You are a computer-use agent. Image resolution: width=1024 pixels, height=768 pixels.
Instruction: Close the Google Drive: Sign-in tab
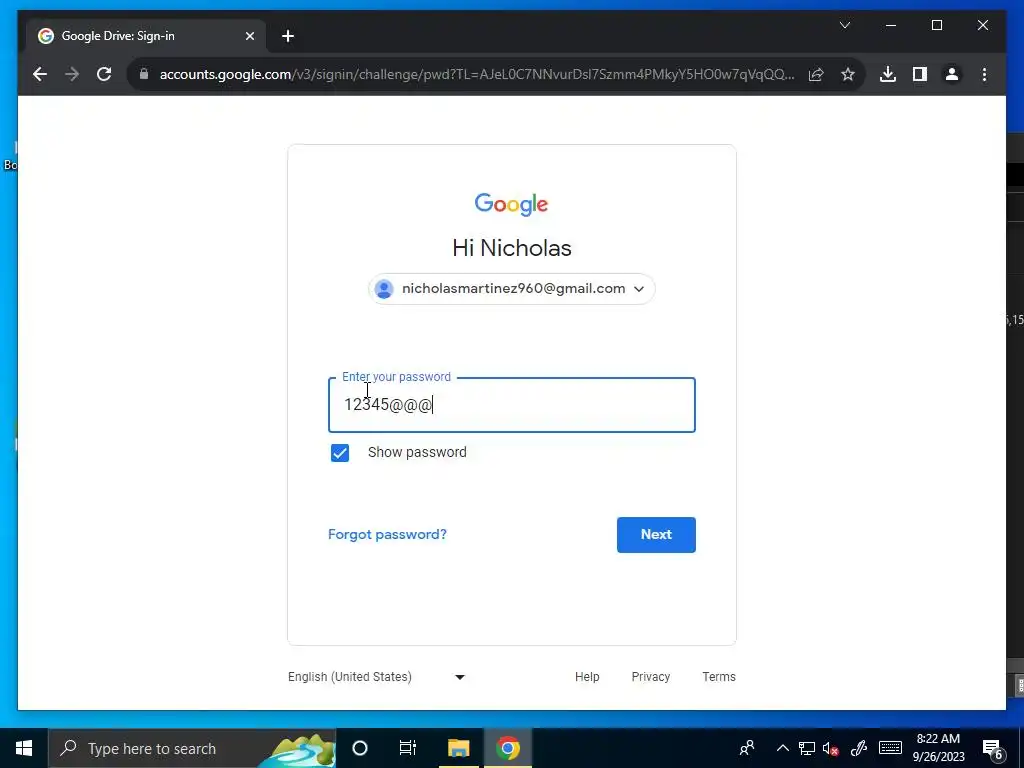click(x=249, y=36)
